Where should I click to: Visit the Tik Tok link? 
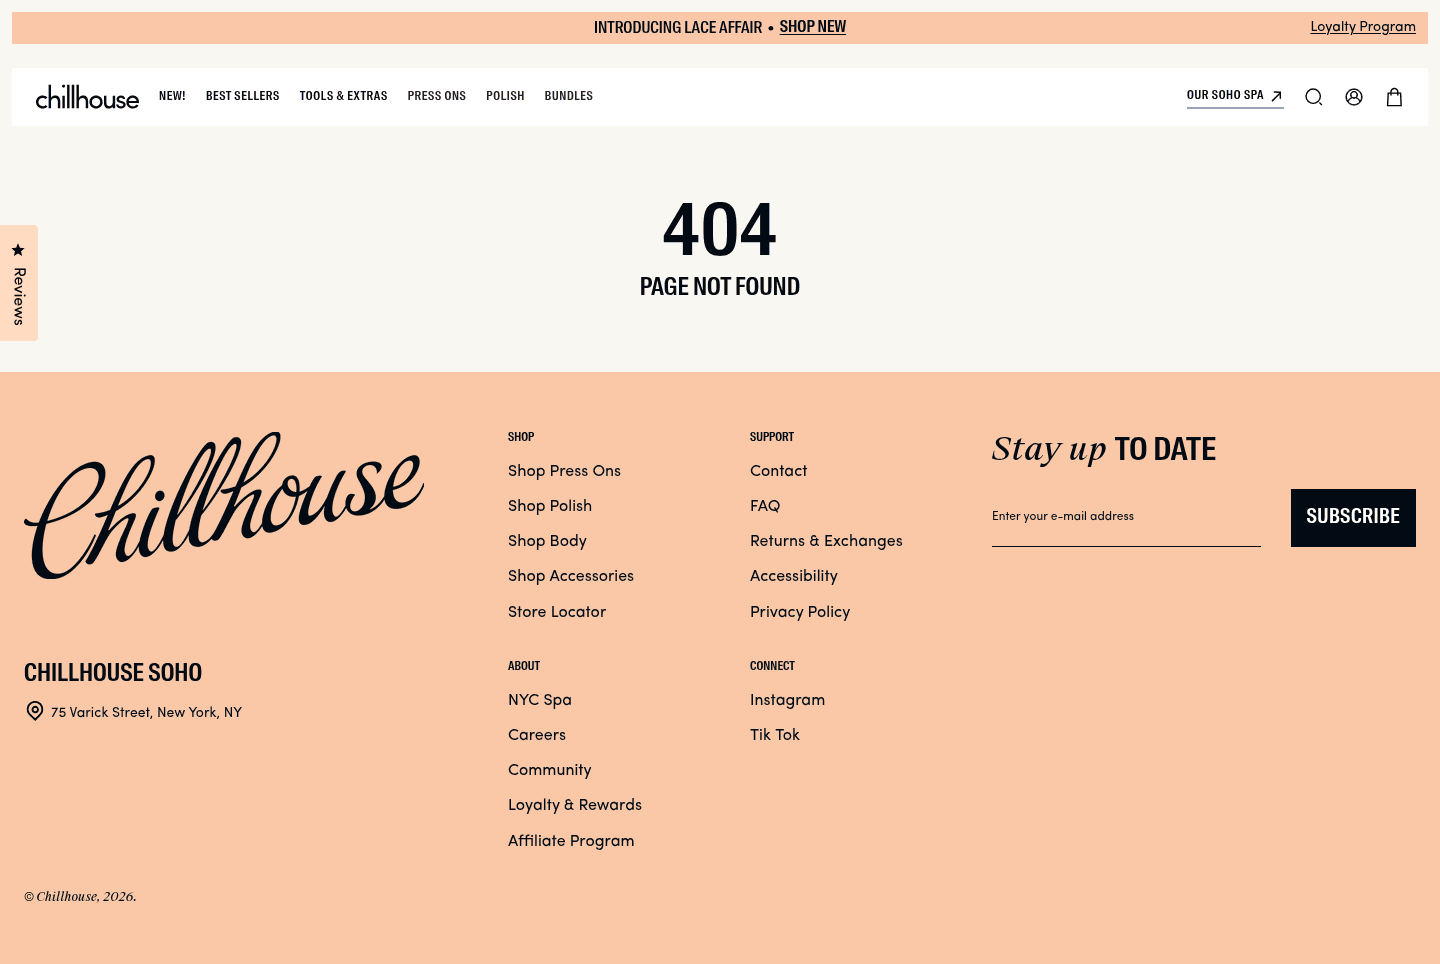775,735
